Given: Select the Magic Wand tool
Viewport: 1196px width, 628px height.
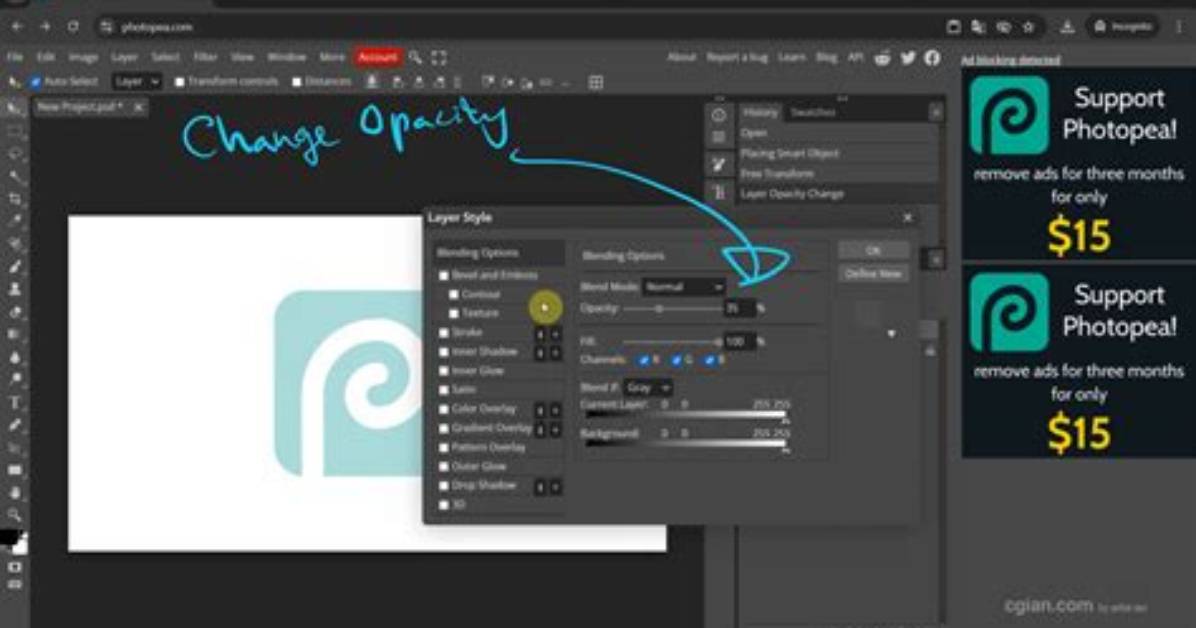Looking at the screenshot, I should point(14,176).
